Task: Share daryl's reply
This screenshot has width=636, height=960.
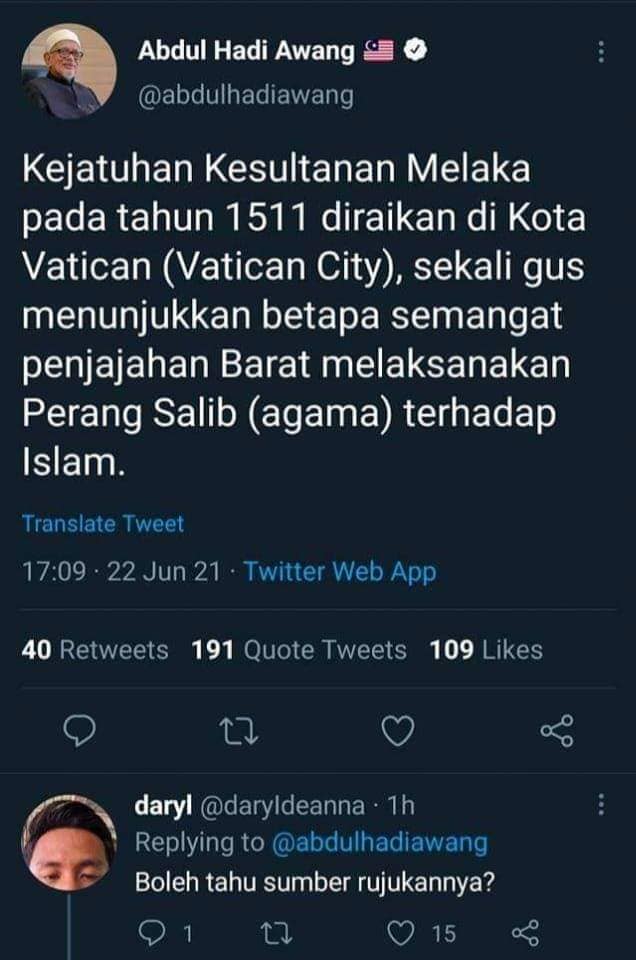Action: coord(525,933)
